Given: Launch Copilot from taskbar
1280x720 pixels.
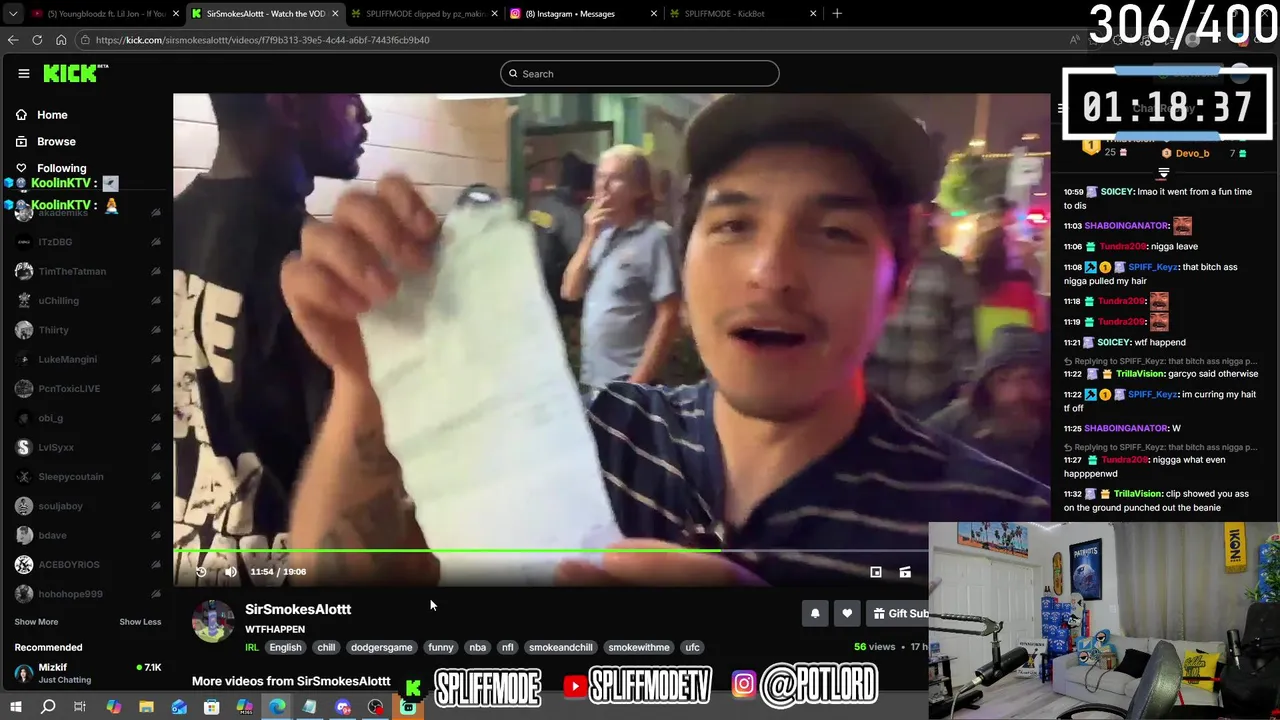Looking at the screenshot, I should 113,707.
